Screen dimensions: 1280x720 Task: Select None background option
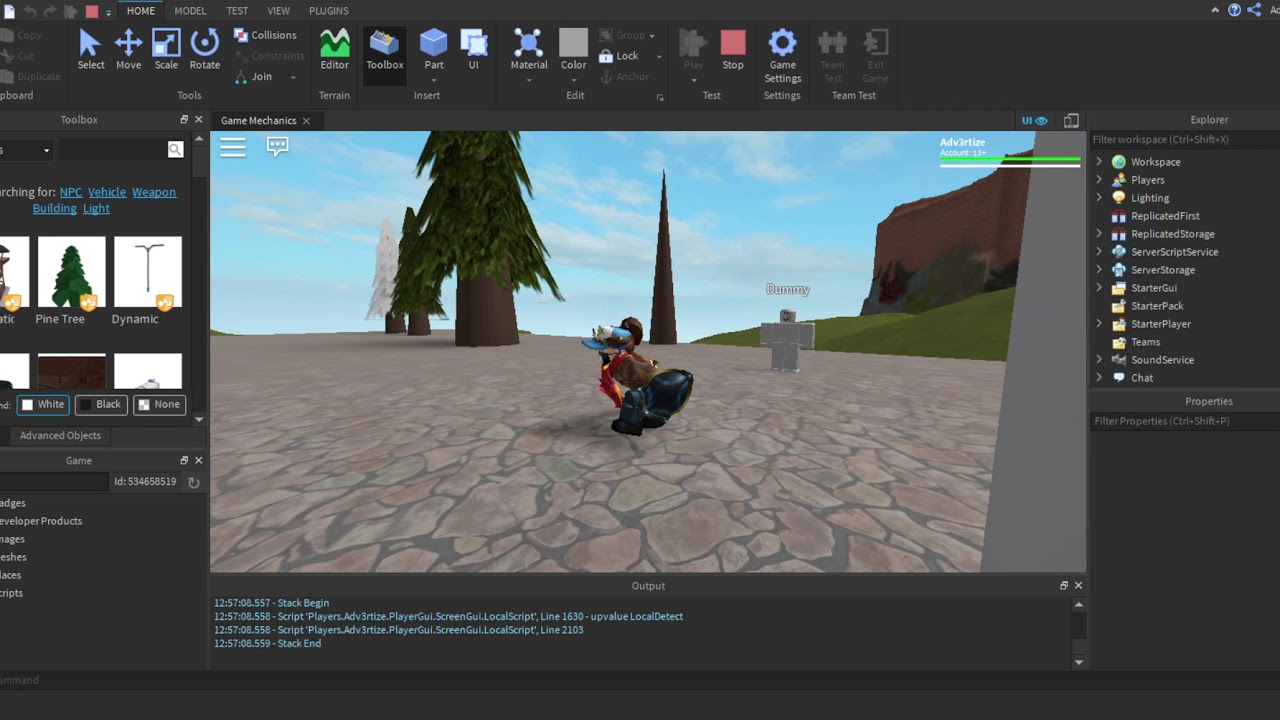tap(159, 404)
